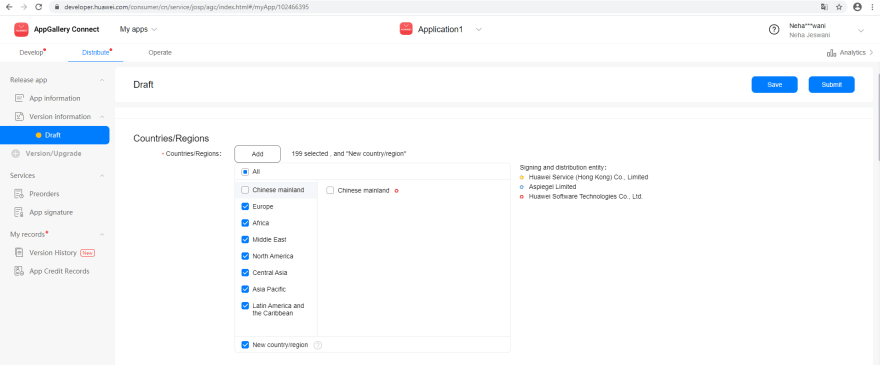Uncheck the Central Asia checkbox
The image size is (880, 365).
[x=245, y=273]
